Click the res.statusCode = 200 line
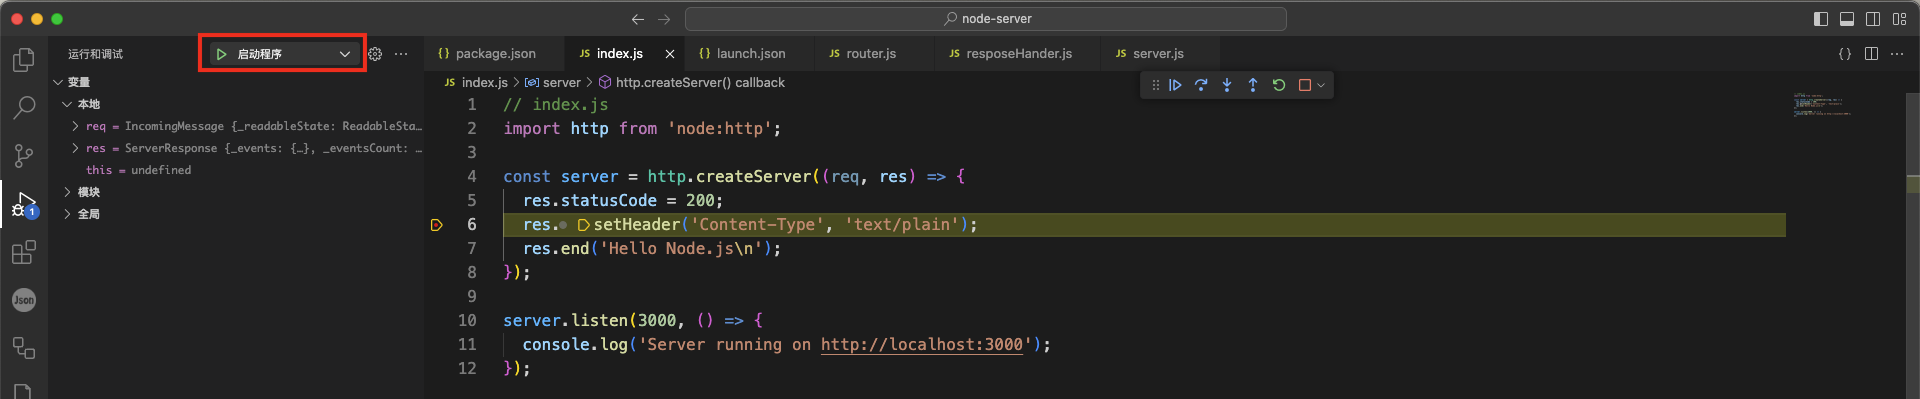1920x399 pixels. tap(622, 200)
